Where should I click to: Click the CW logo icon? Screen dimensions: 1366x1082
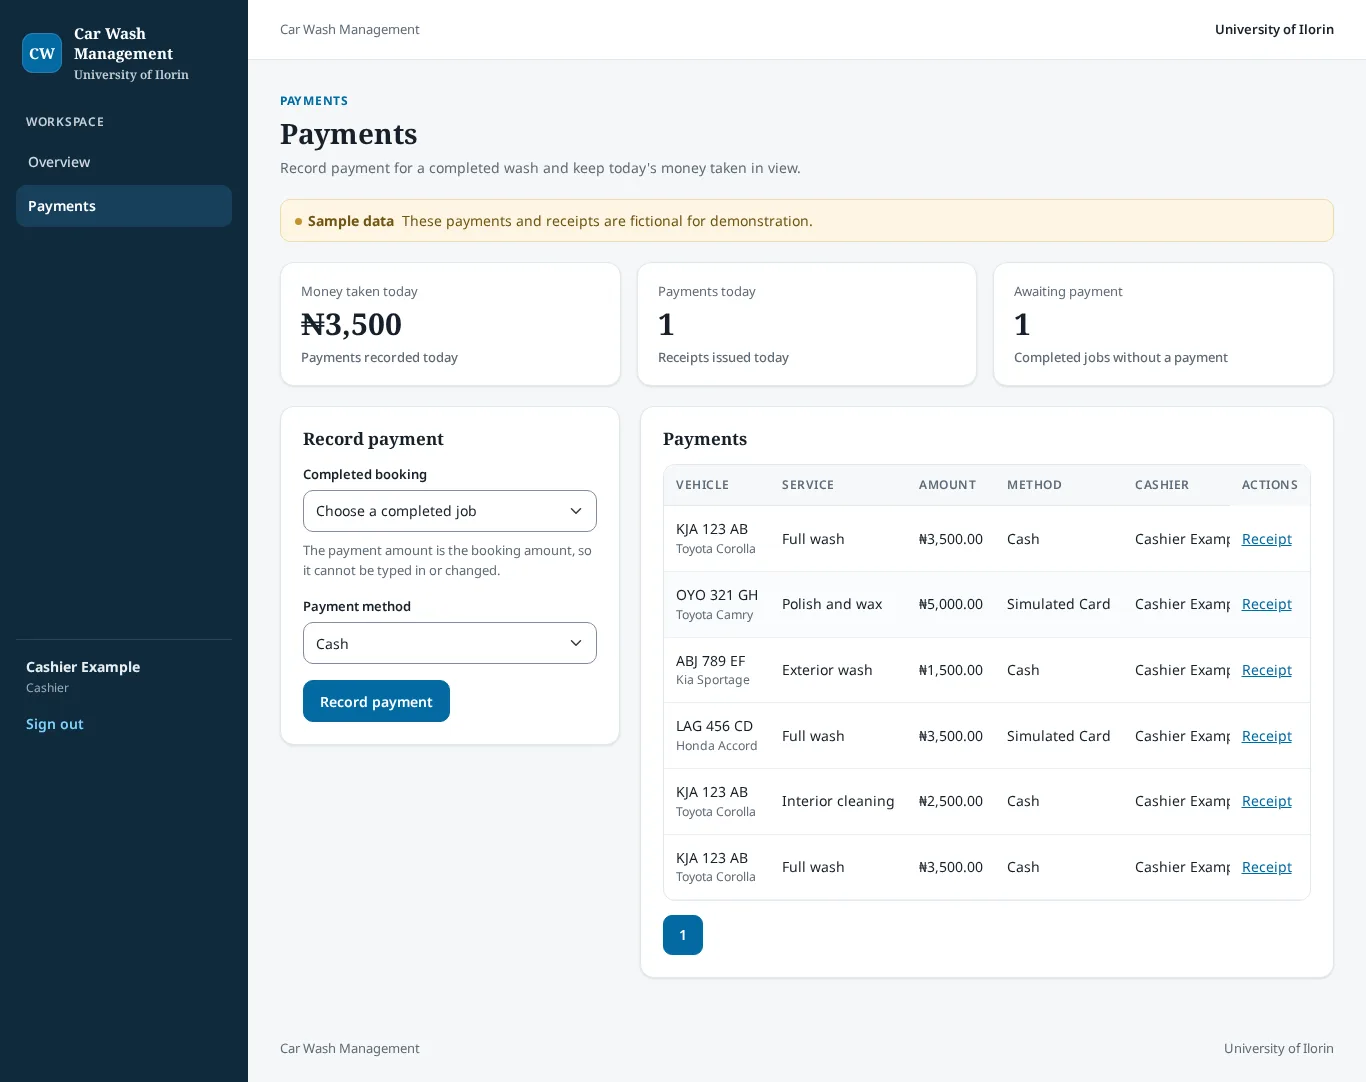[42, 53]
